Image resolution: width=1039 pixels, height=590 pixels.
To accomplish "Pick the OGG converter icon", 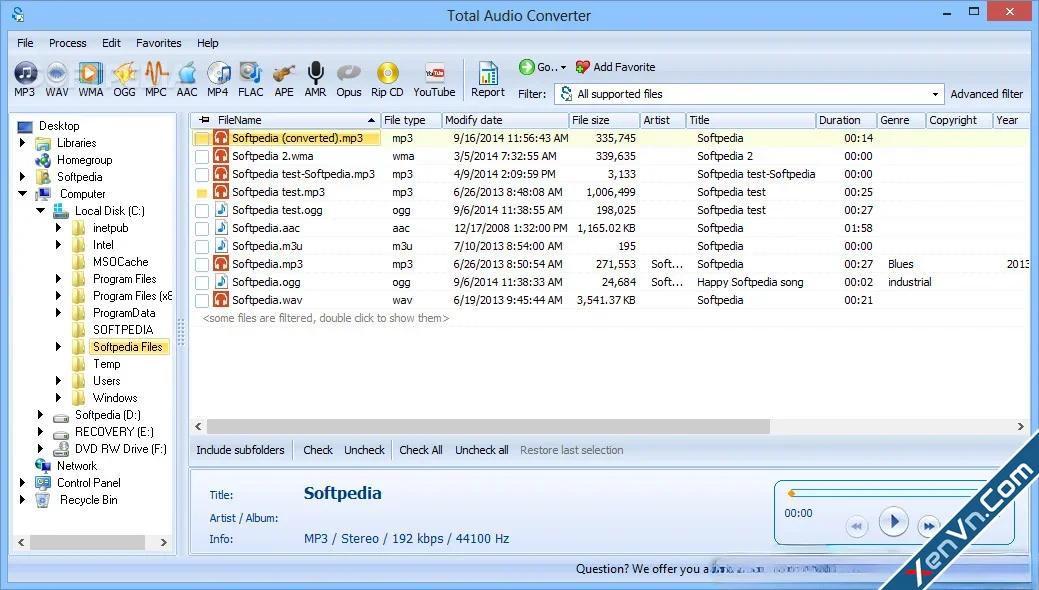I will [x=124, y=72].
